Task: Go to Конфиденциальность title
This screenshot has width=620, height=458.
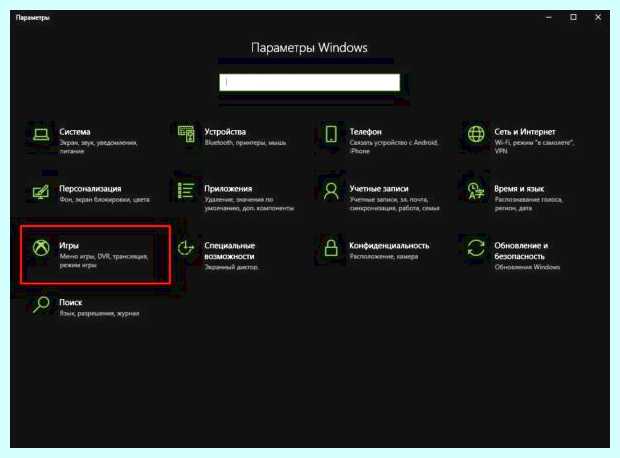Action: tap(389, 246)
